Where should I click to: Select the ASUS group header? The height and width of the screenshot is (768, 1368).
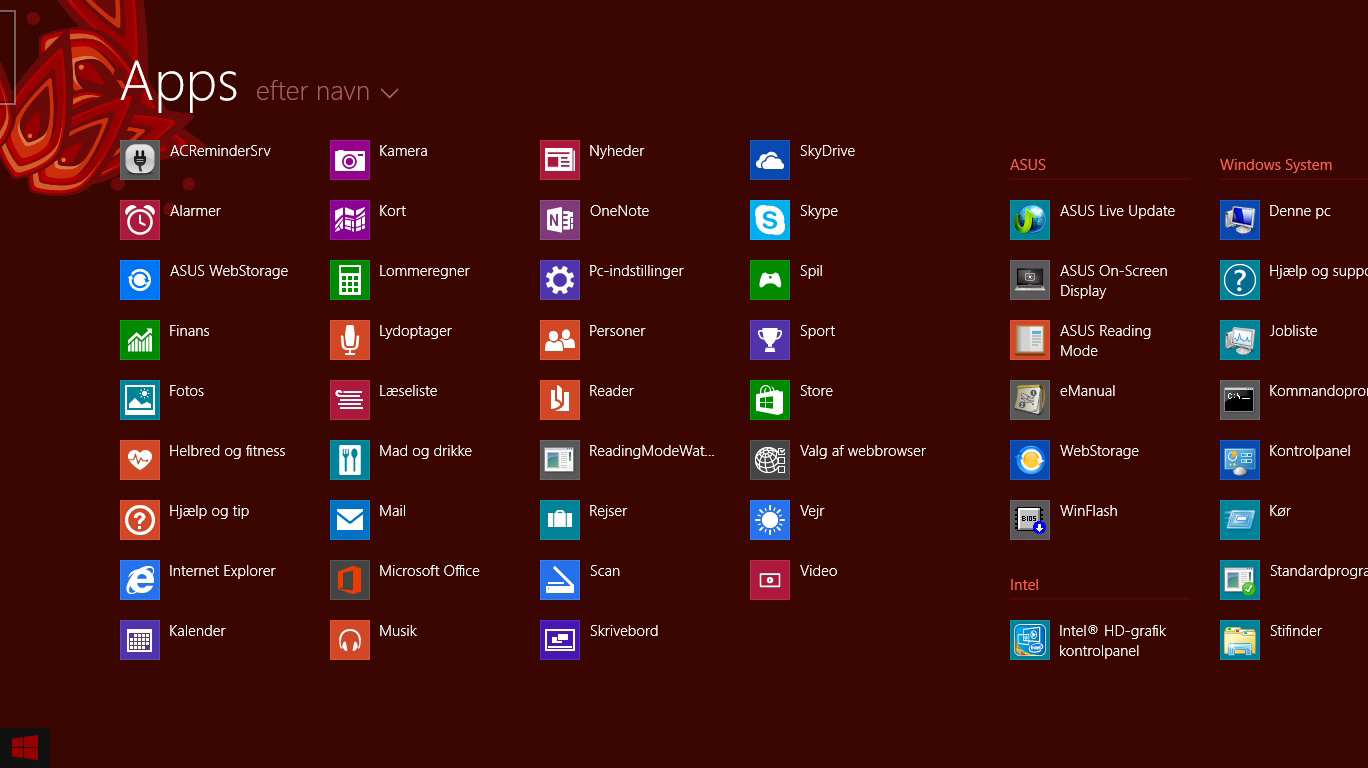tap(1028, 165)
